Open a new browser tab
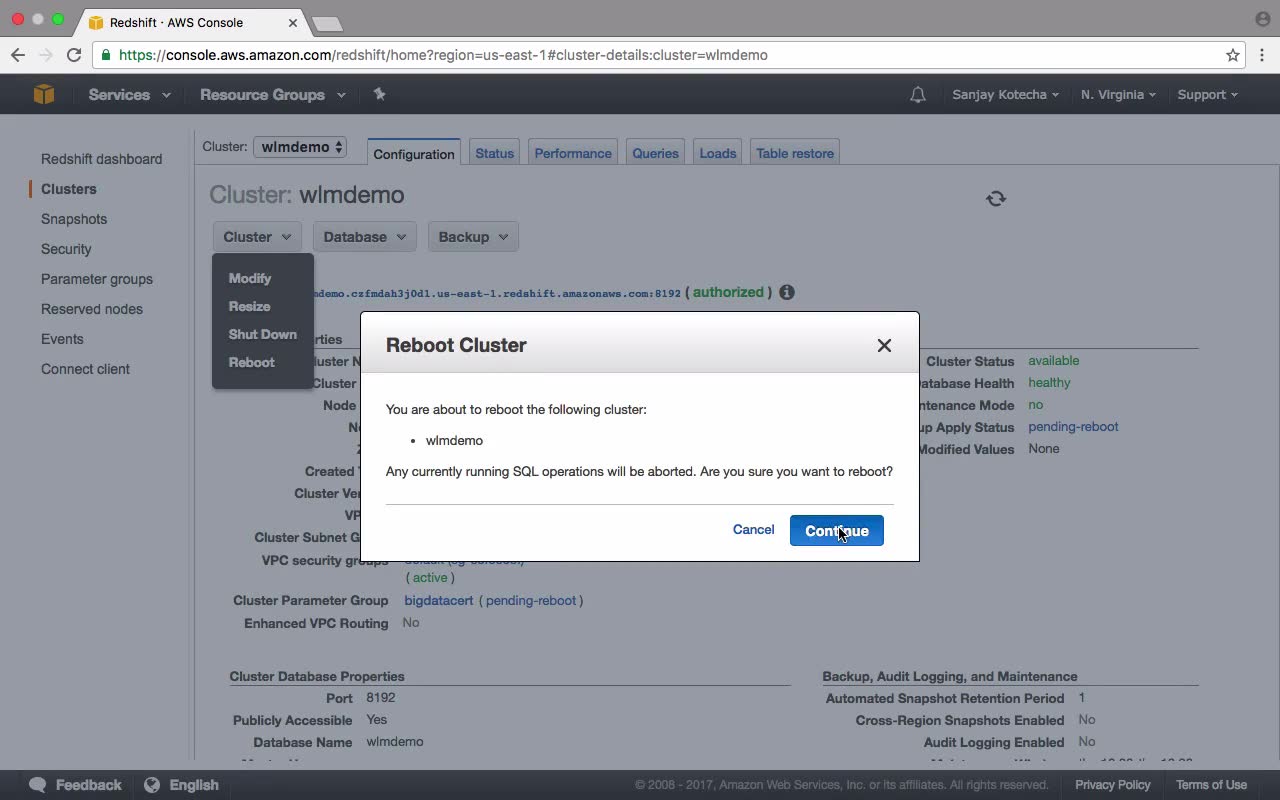Viewport: 1280px width, 800px height. coord(327,23)
